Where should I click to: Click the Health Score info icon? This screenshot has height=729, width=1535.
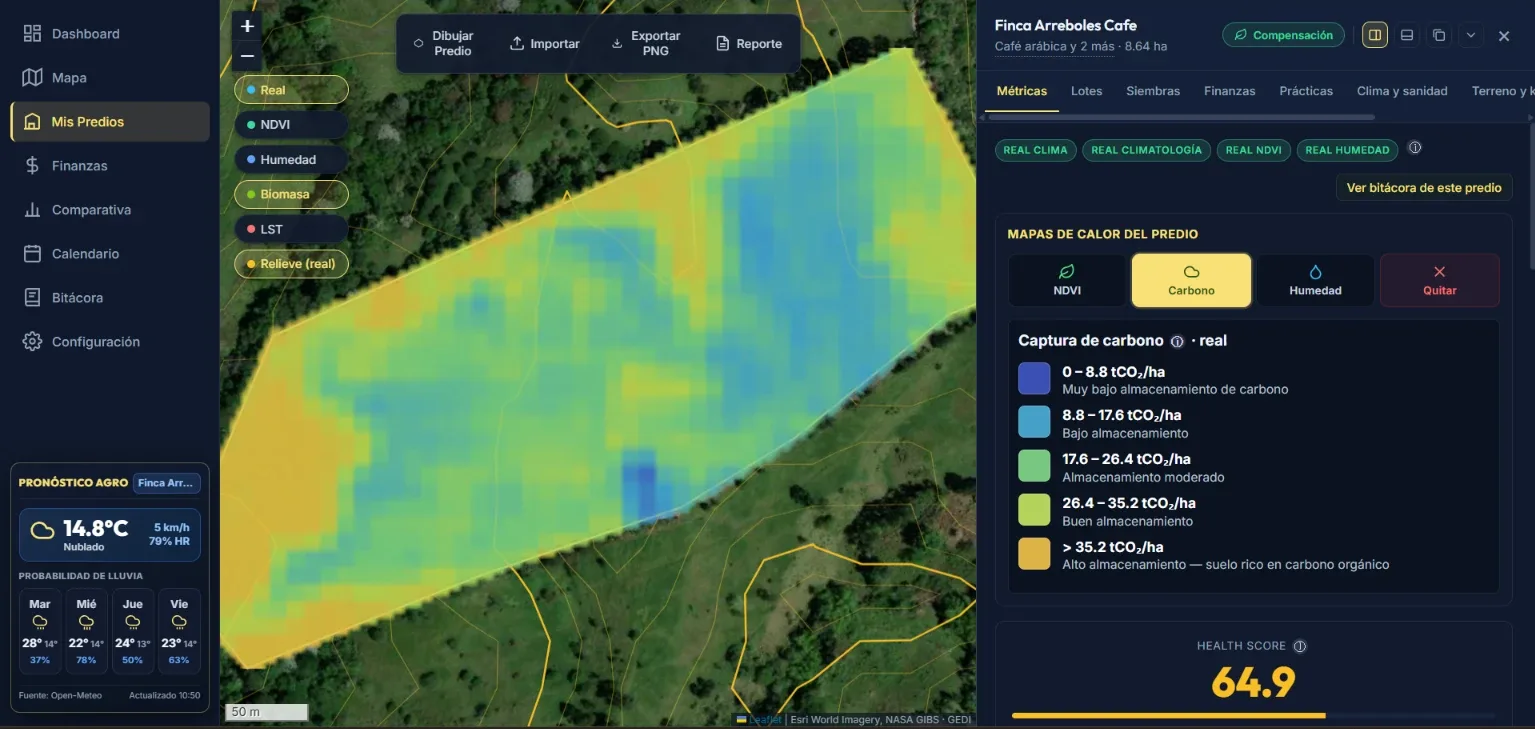point(1300,646)
